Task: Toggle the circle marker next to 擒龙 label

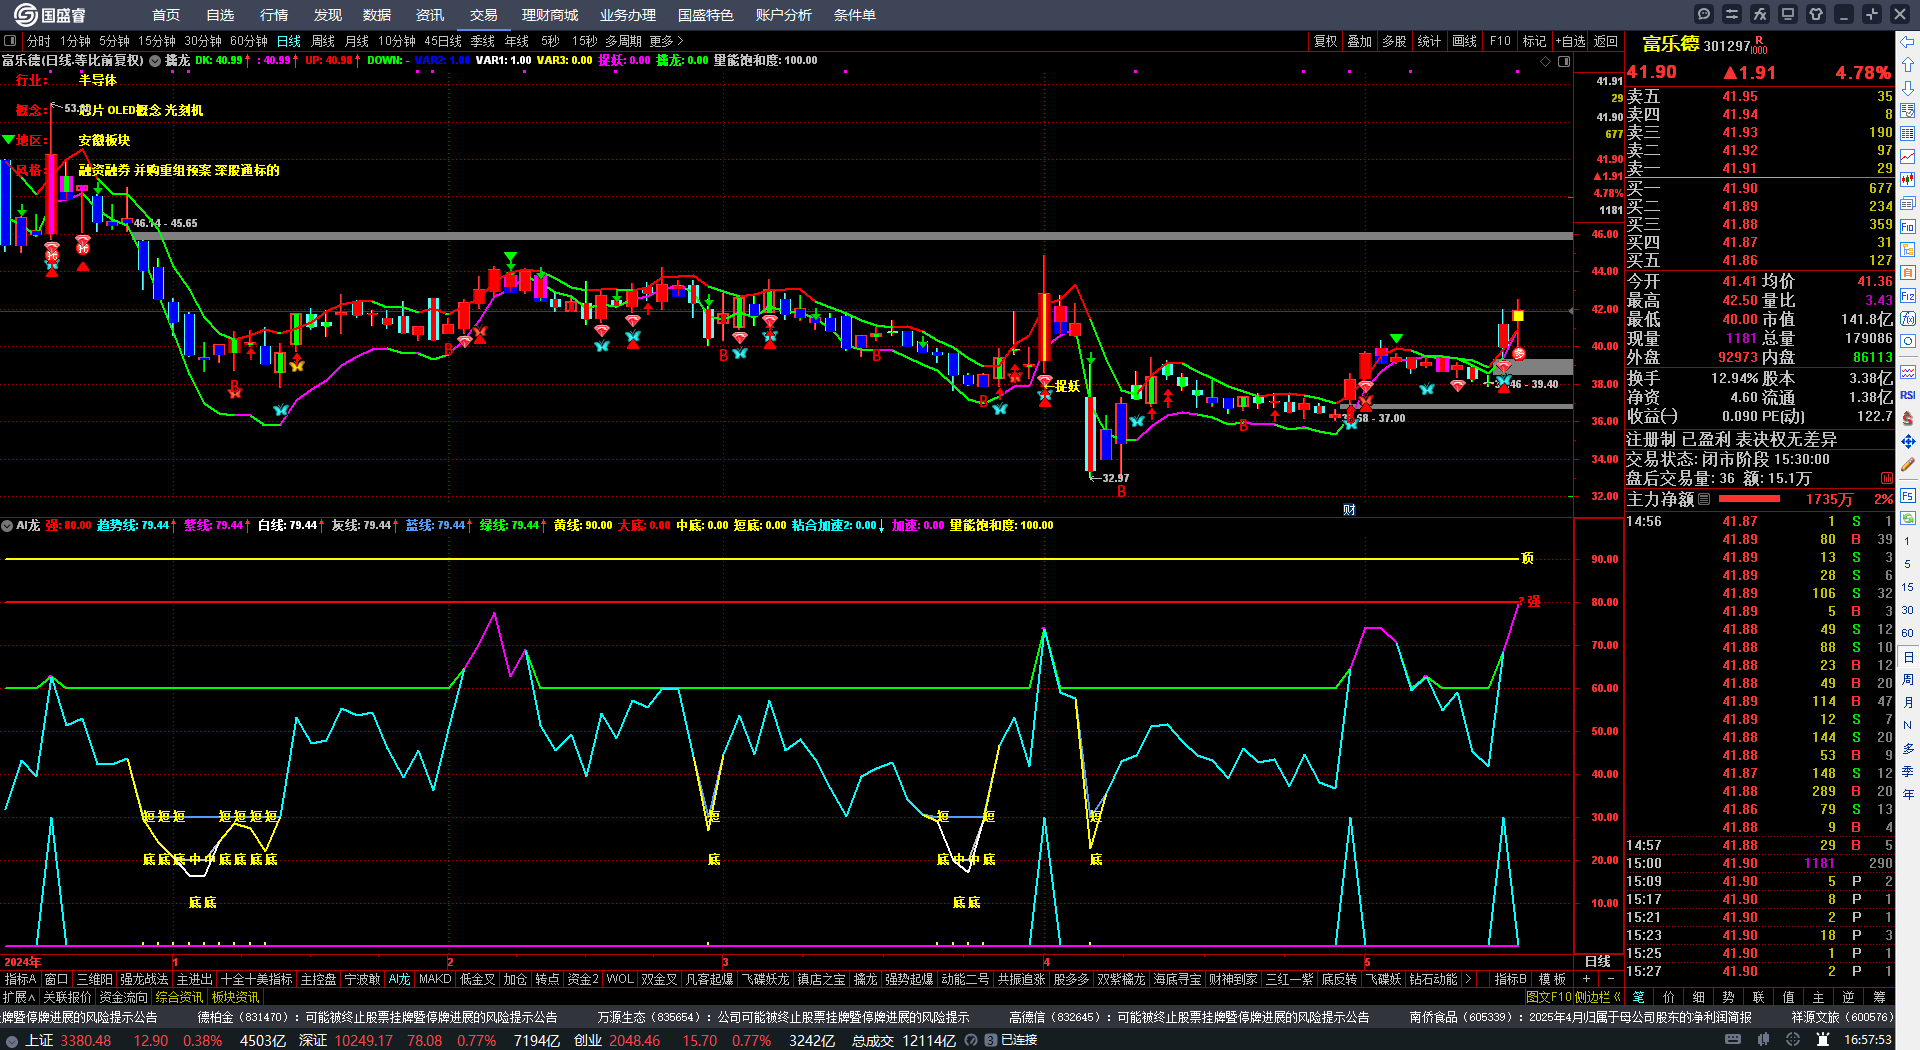Action: tap(155, 60)
